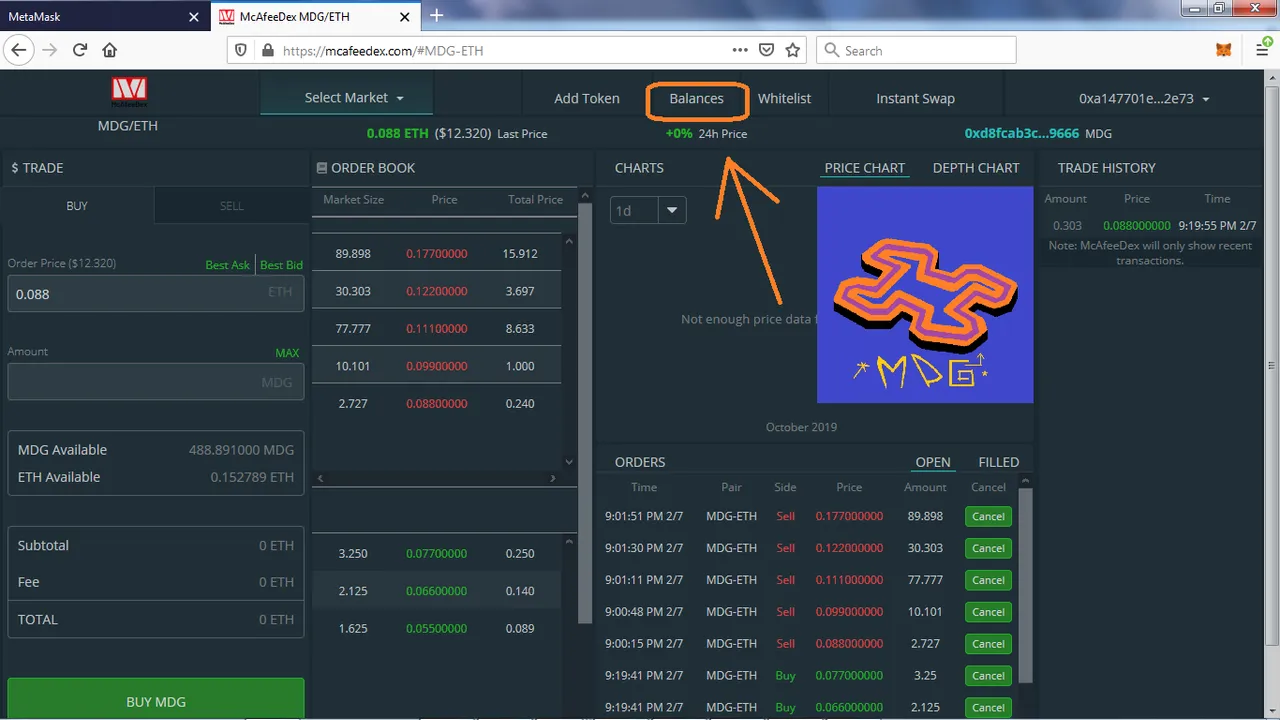
Task: Show OPEN orders tab
Action: 933,462
